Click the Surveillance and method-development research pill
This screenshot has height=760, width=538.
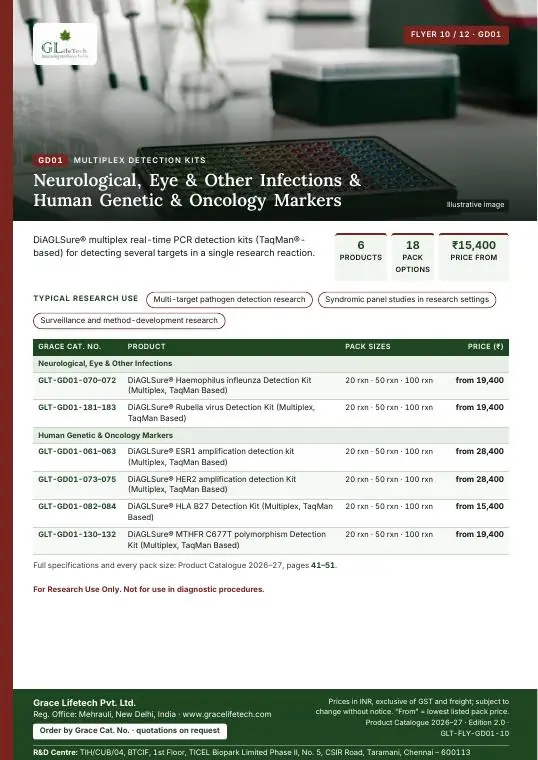coord(129,320)
